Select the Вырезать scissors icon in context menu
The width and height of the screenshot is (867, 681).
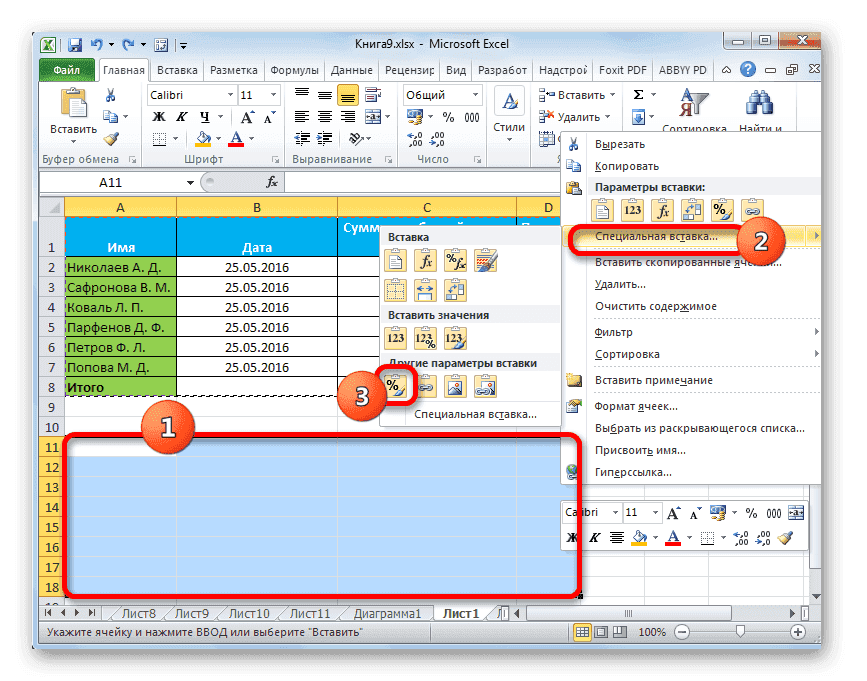click(573, 143)
